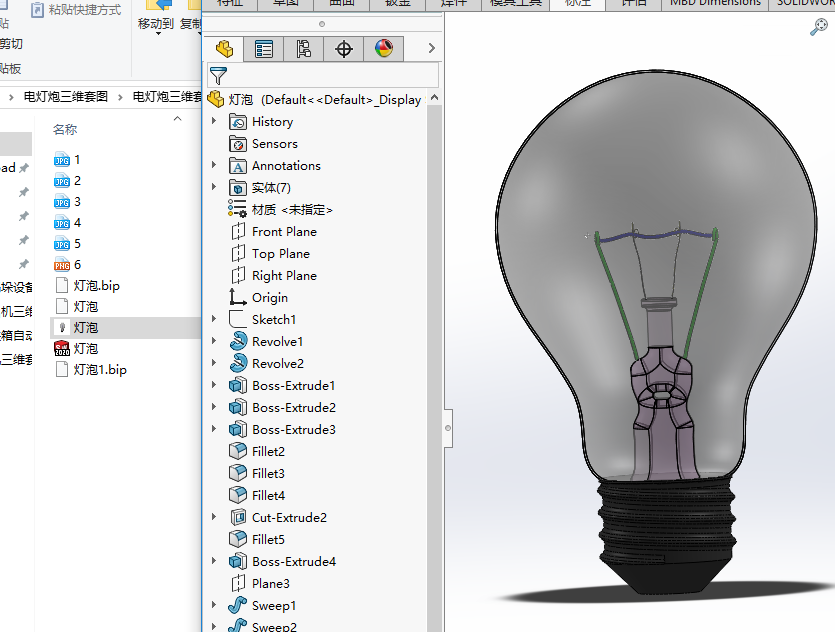The image size is (835, 632).
Task: Click the magnifier search icon in viewport
Action: tap(818, 27)
